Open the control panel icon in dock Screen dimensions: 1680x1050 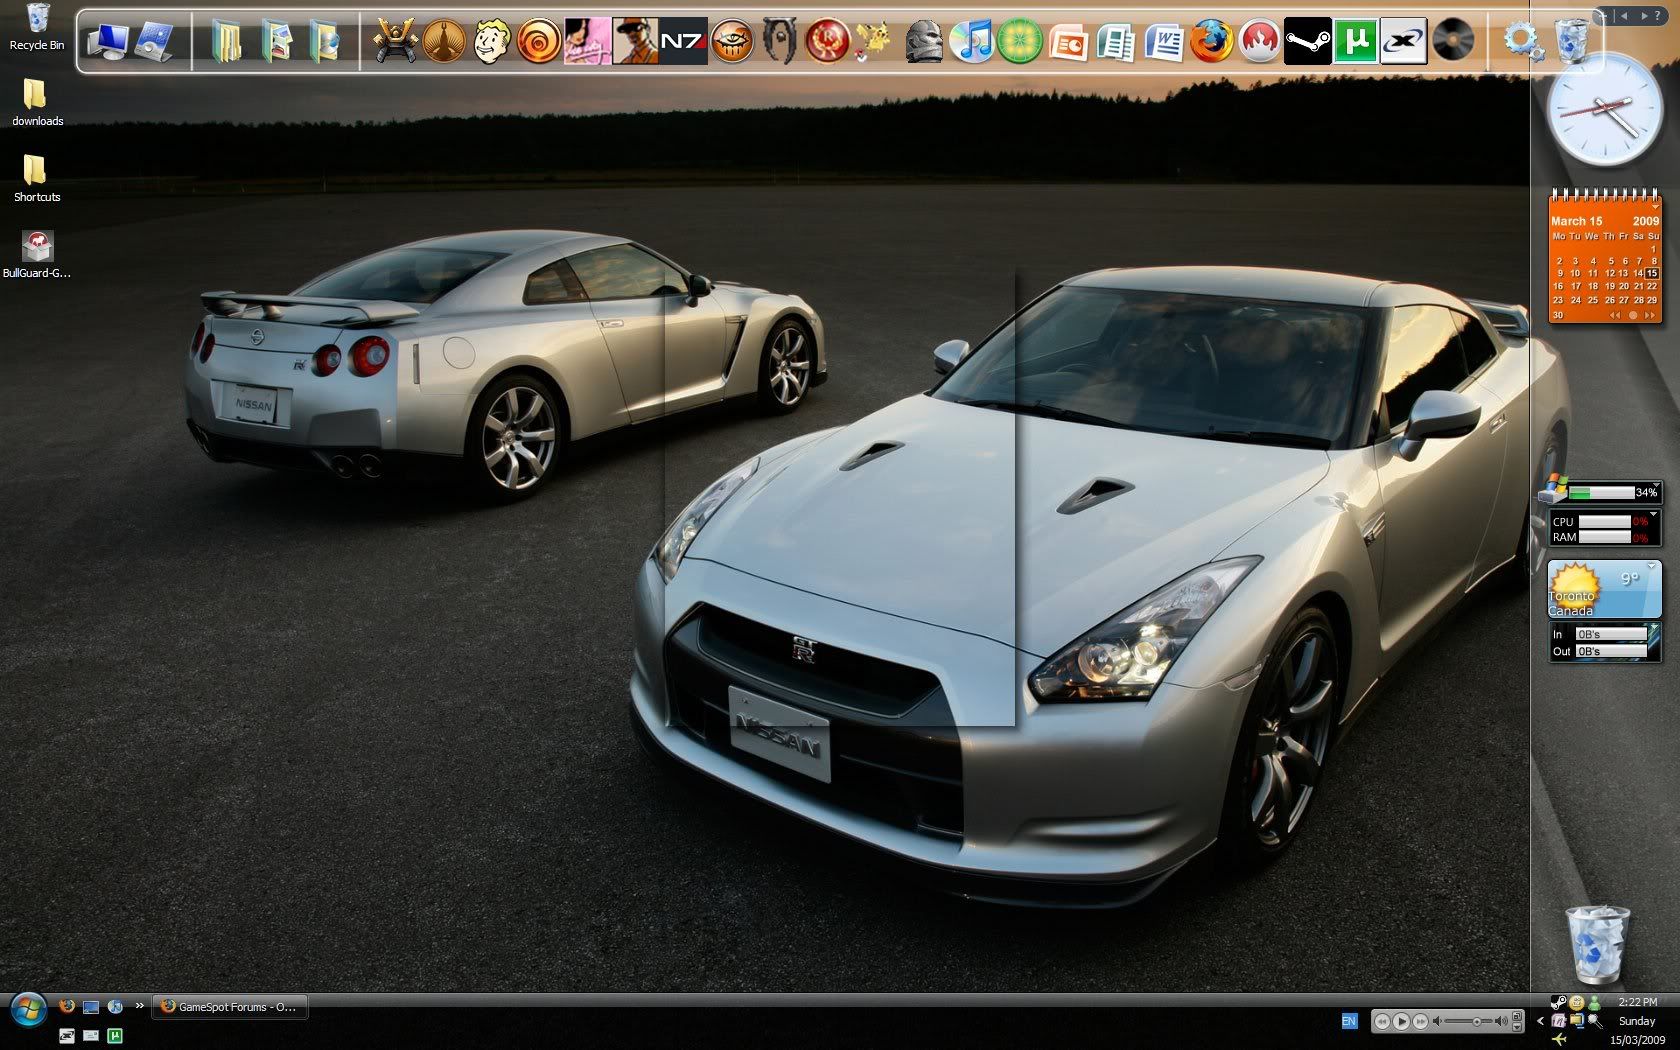click(155, 41)
